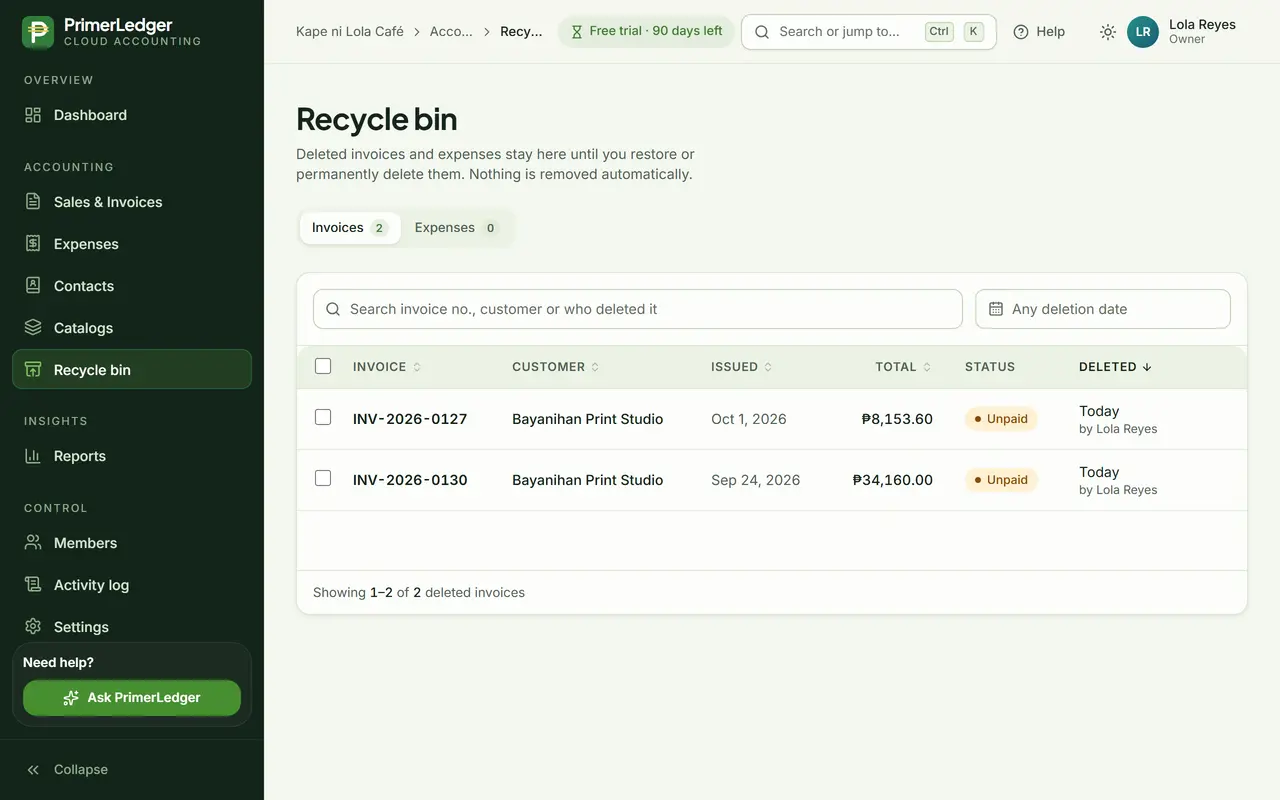Click the Settings gear icon
Viewport: 1280px width, 800px height.
tap(33, 627)
